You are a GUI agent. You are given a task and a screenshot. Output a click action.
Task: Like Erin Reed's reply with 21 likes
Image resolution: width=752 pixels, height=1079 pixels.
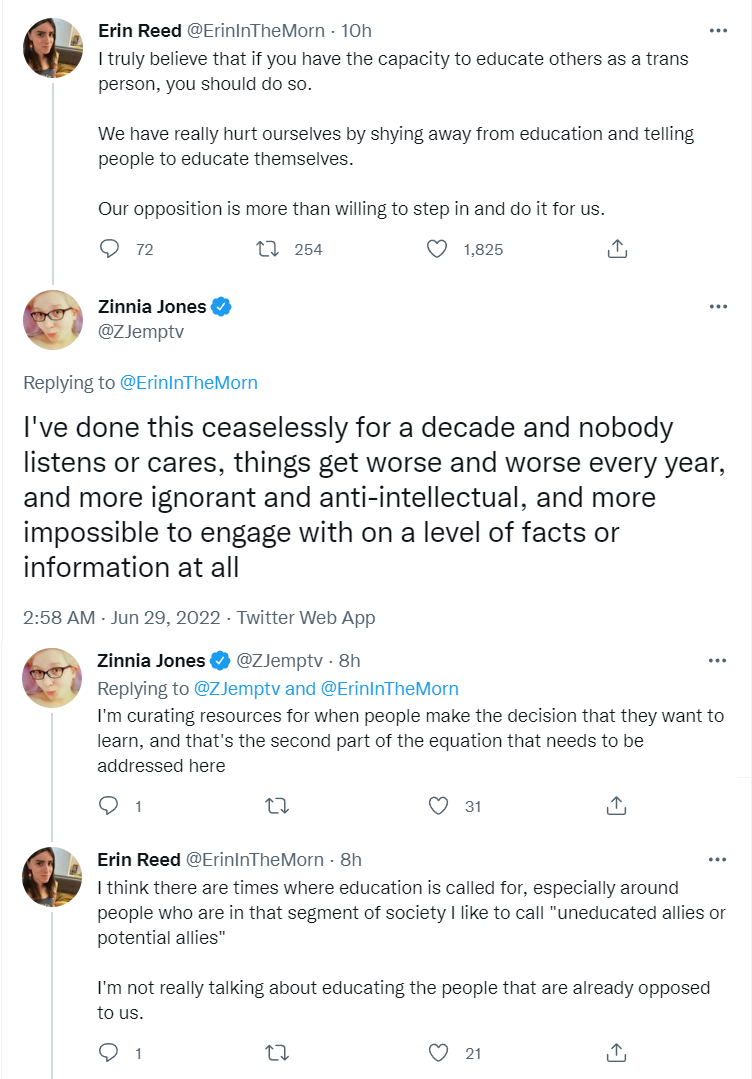[437, 1052]
